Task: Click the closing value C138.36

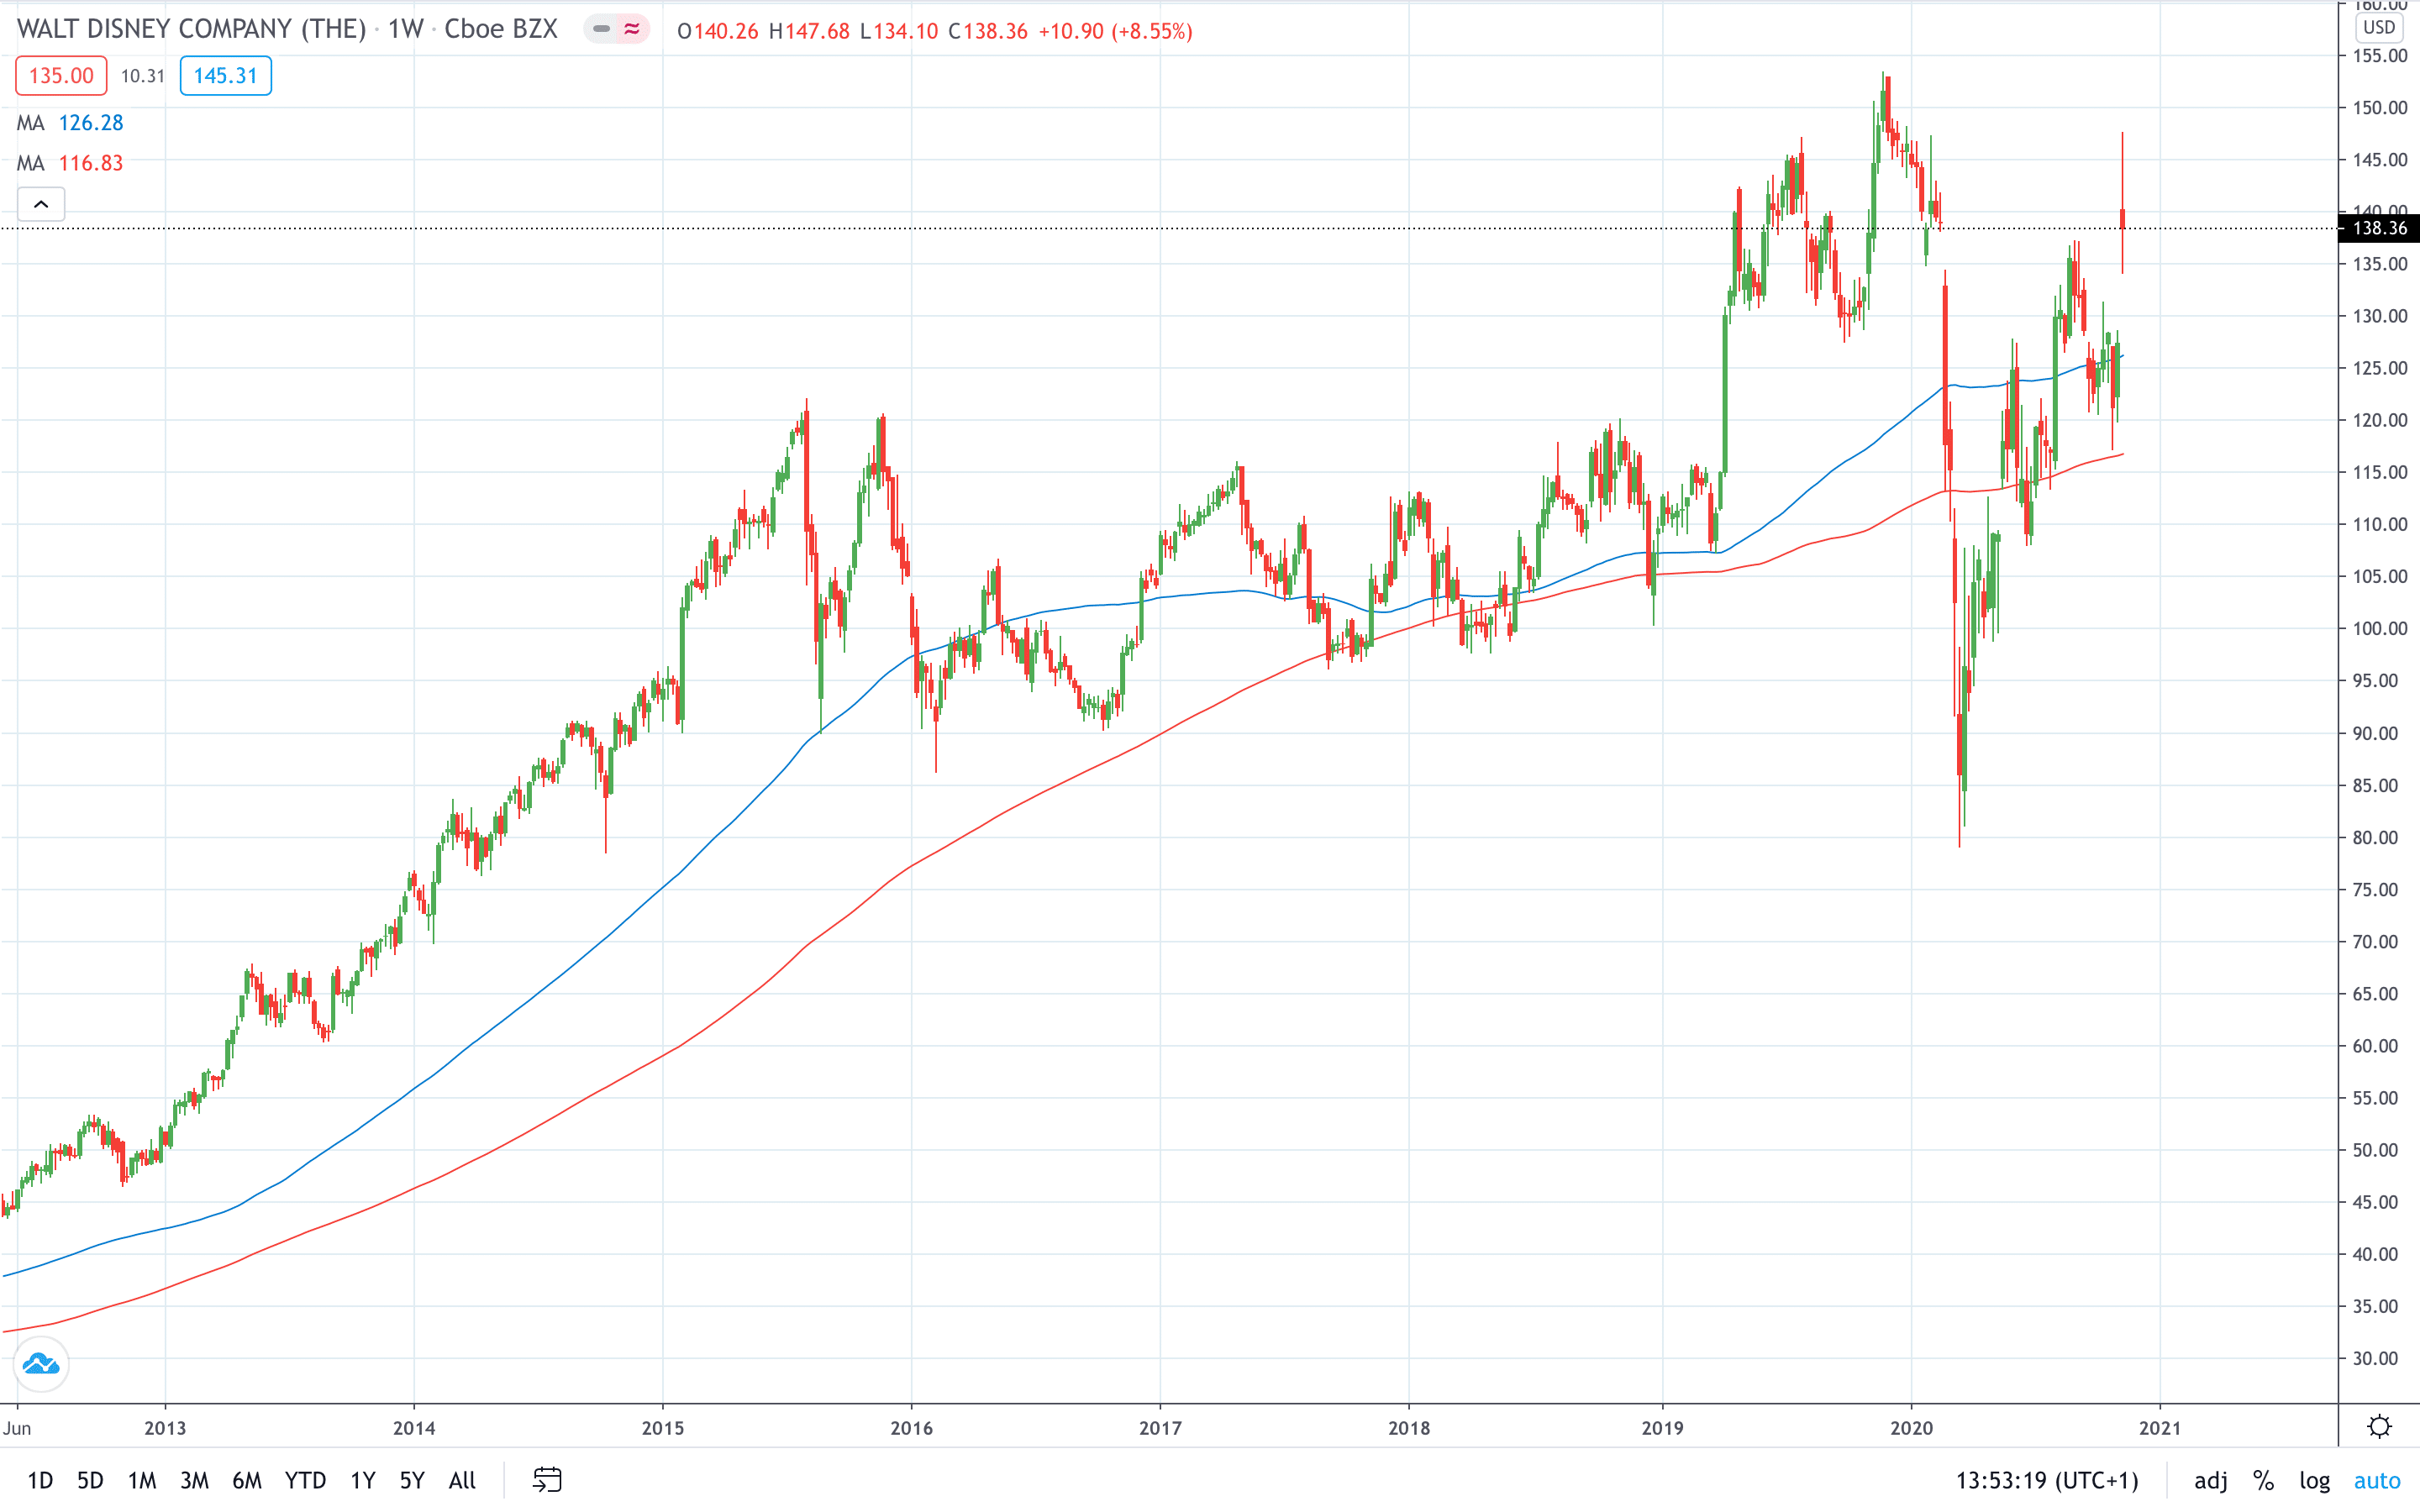Action: click(988, 31)
